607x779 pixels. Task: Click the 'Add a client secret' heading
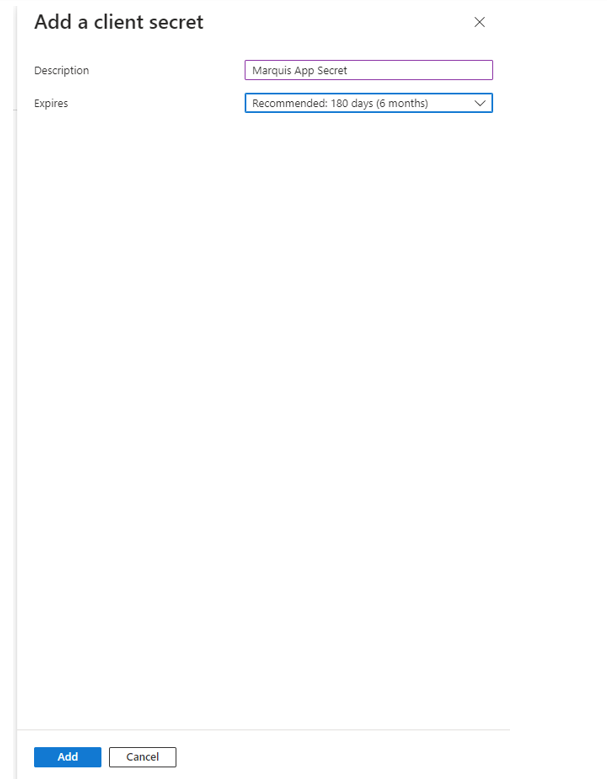click(118, 22)
